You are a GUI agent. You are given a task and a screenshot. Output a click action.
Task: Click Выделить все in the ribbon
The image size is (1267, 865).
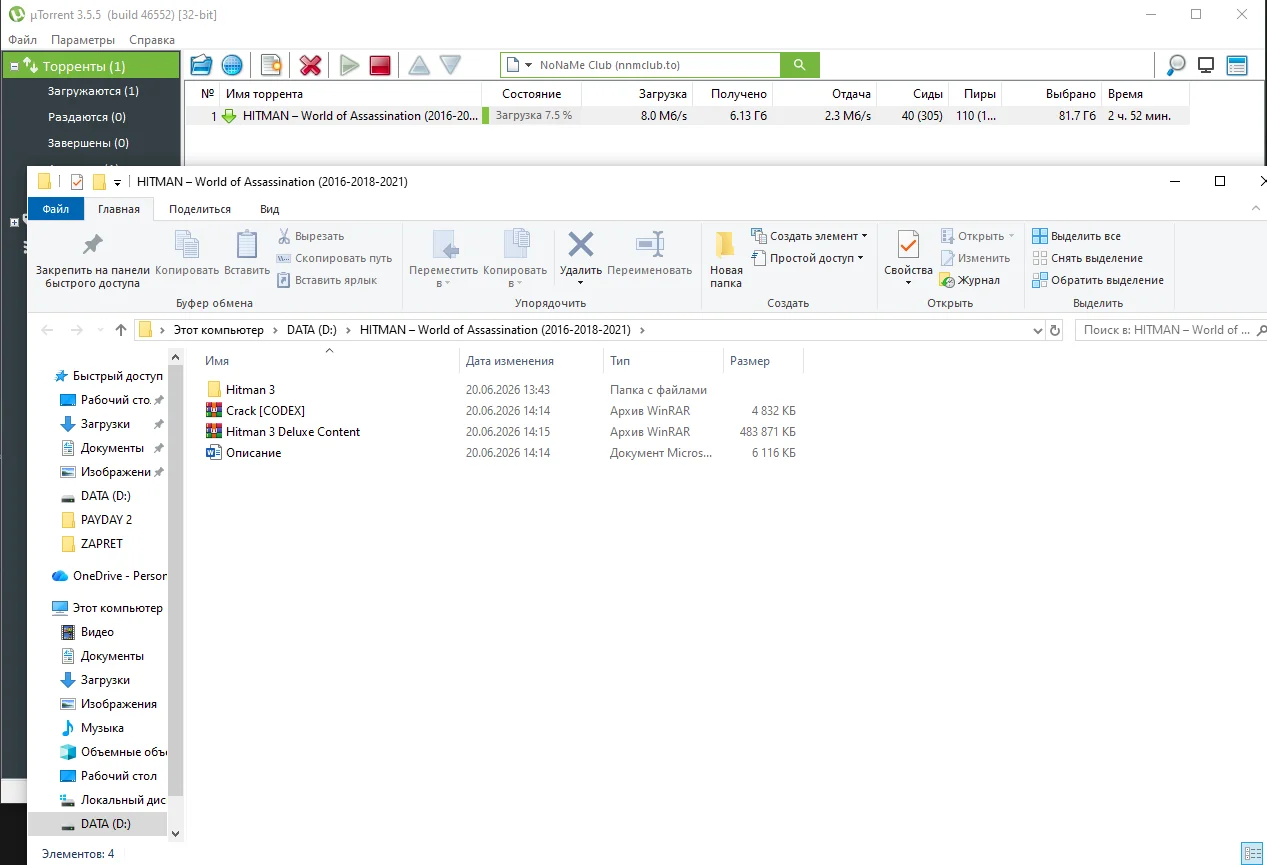1076,236
